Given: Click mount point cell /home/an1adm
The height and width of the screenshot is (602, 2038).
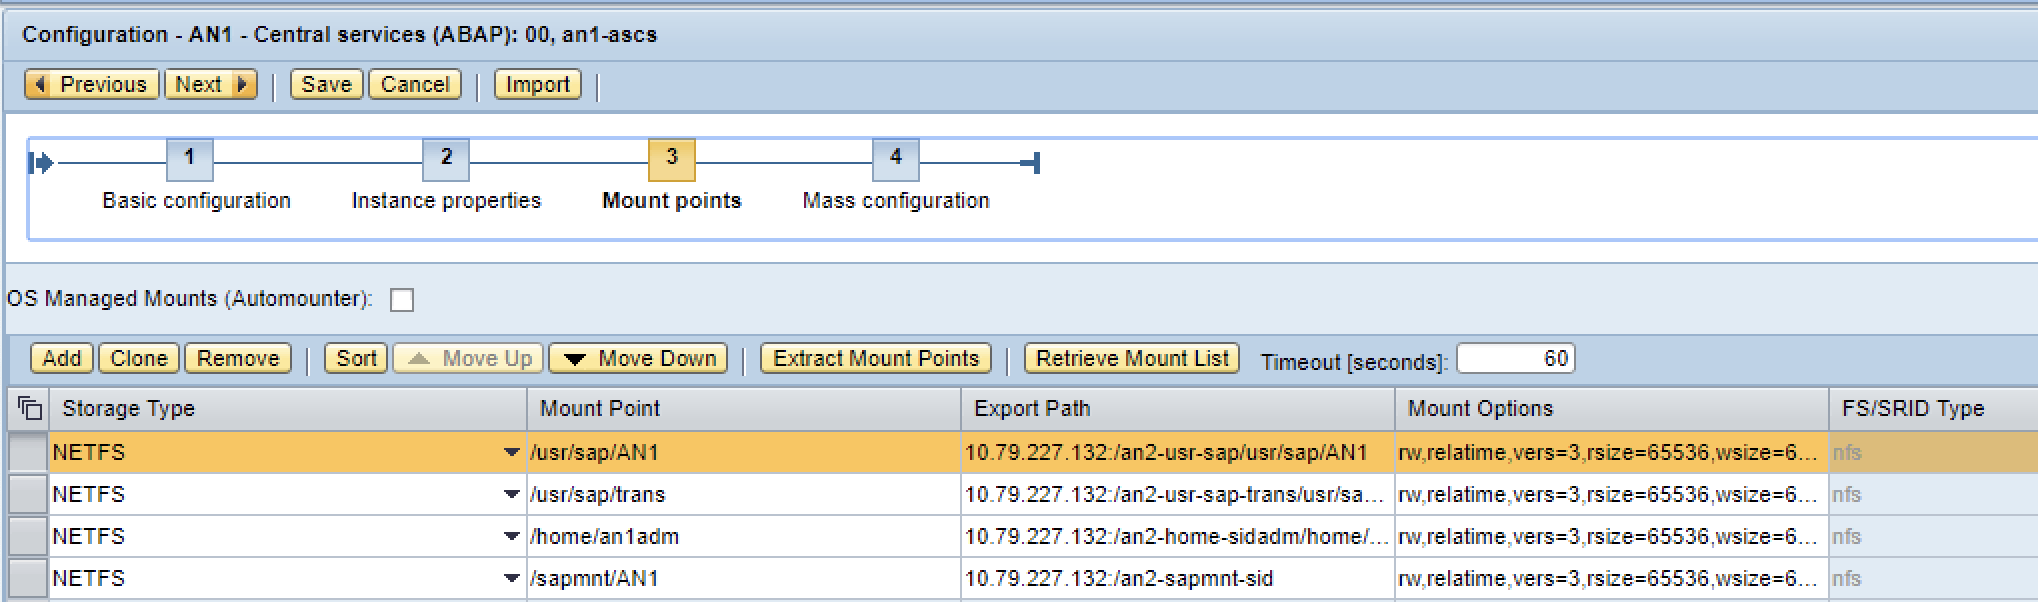Looking at the screenshot, I should (744, 536).
